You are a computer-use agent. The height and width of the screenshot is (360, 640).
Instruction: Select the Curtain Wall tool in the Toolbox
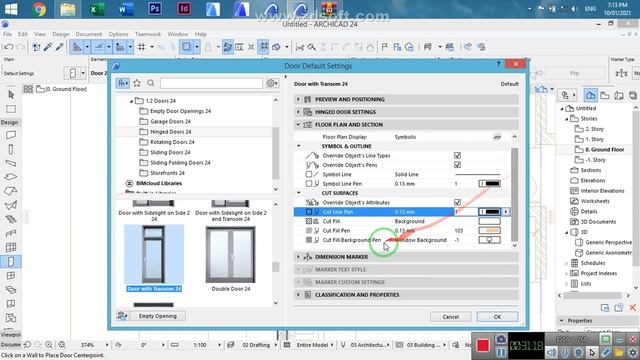[11, 247]
